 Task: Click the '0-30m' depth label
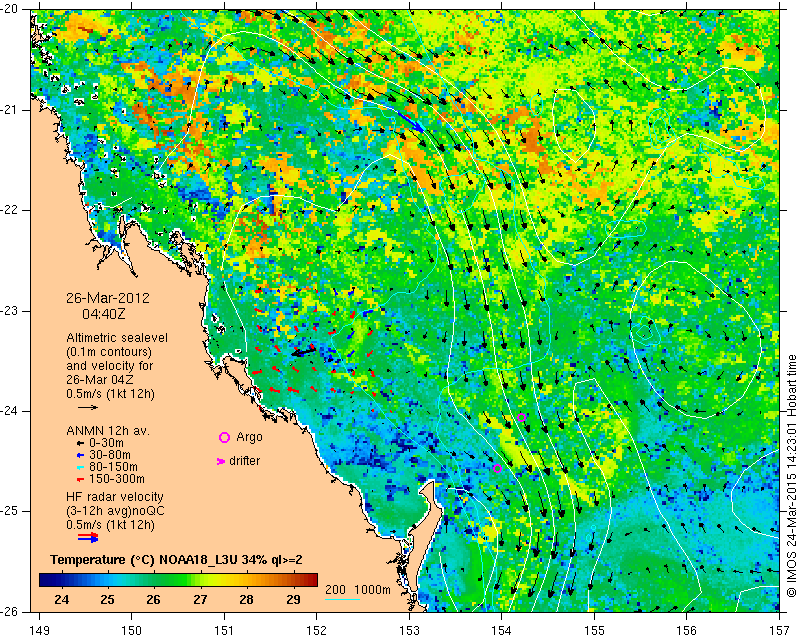click(106, 443)
